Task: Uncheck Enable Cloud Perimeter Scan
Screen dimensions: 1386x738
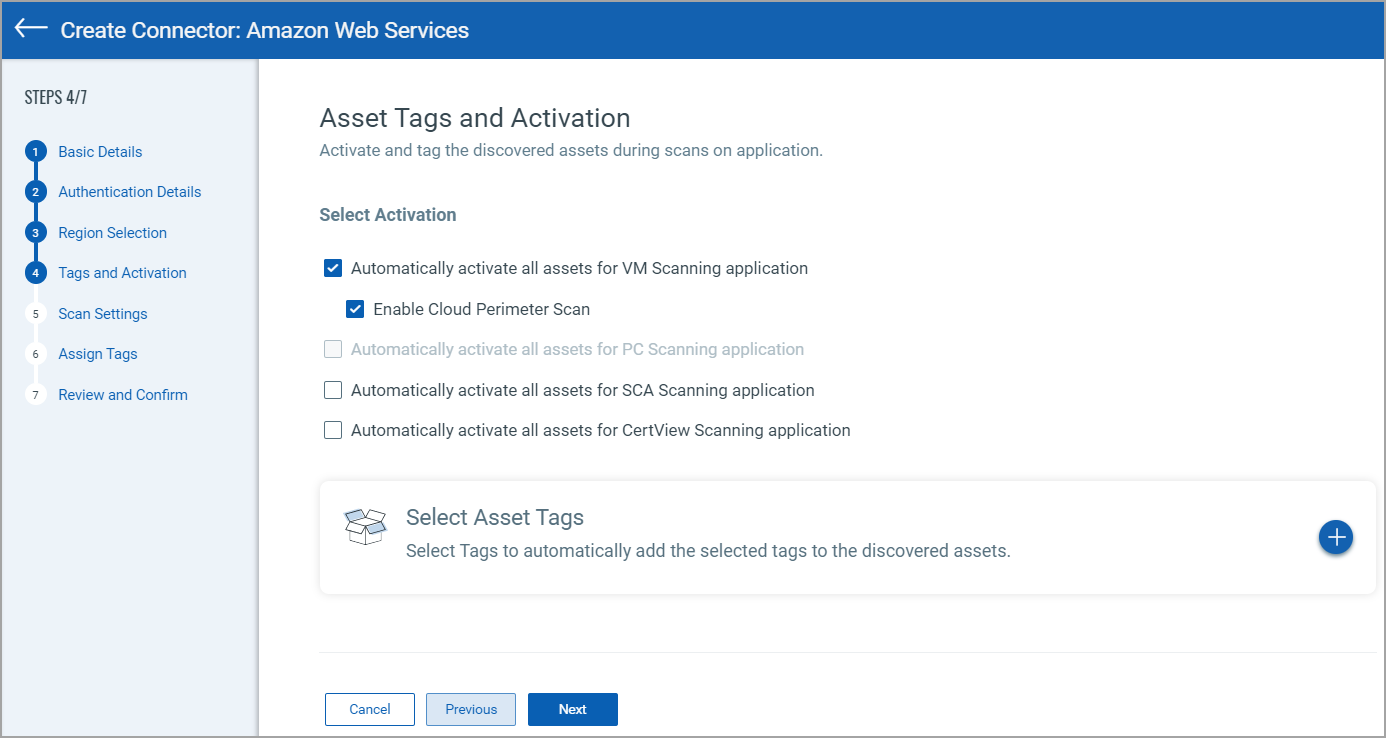Action: point(355,309)
